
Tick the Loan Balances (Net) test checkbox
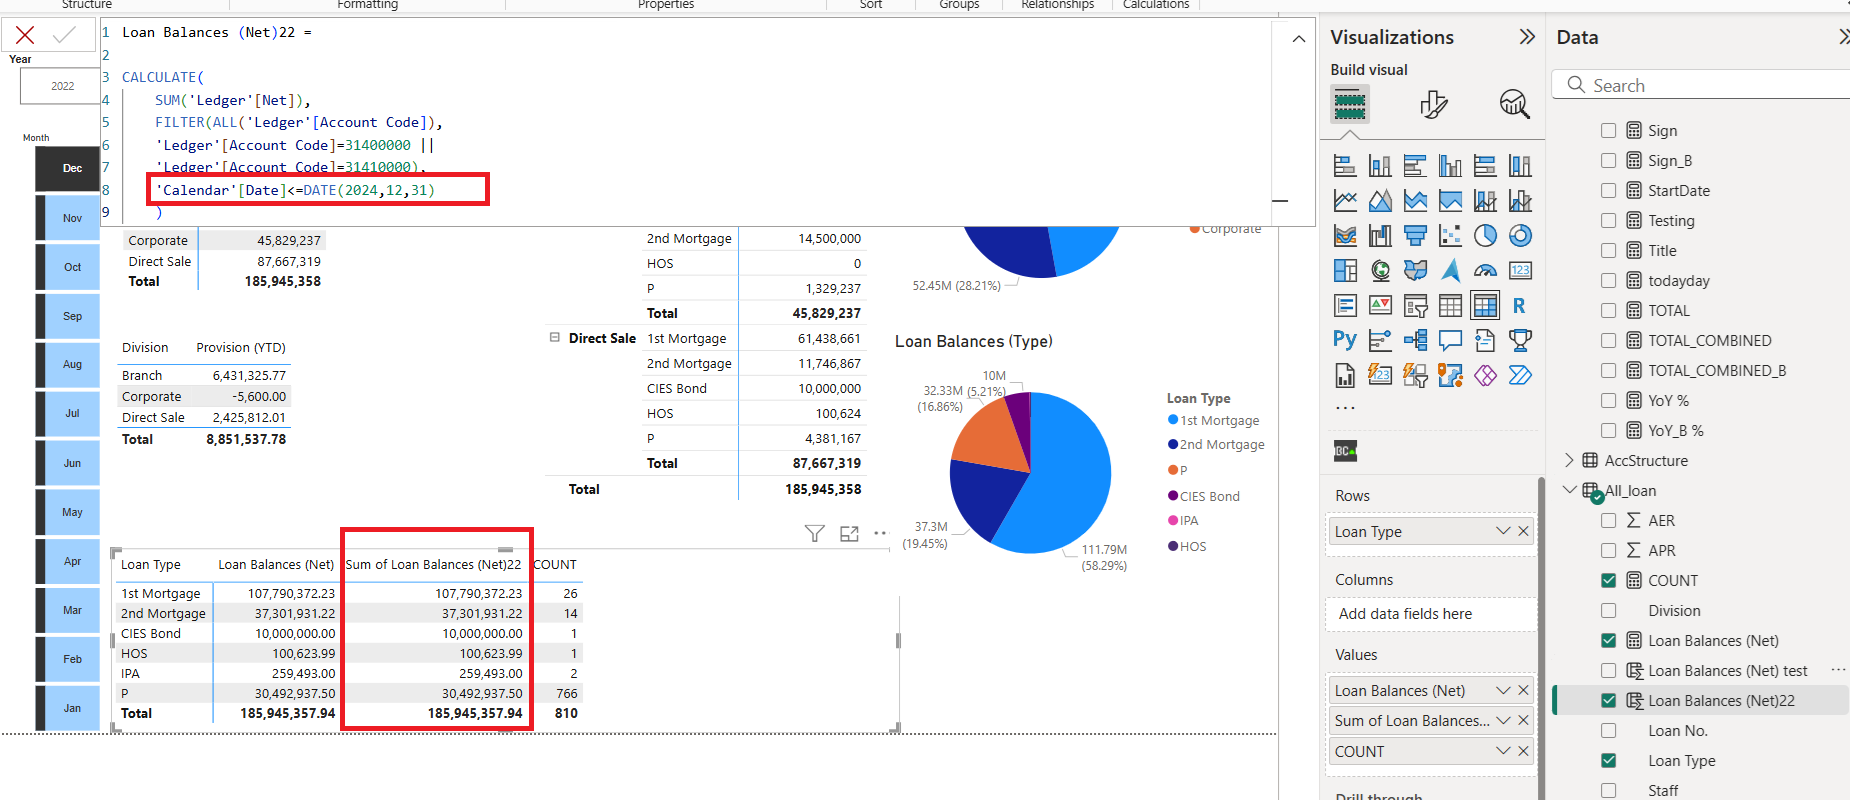click(x=1608, y=671)
